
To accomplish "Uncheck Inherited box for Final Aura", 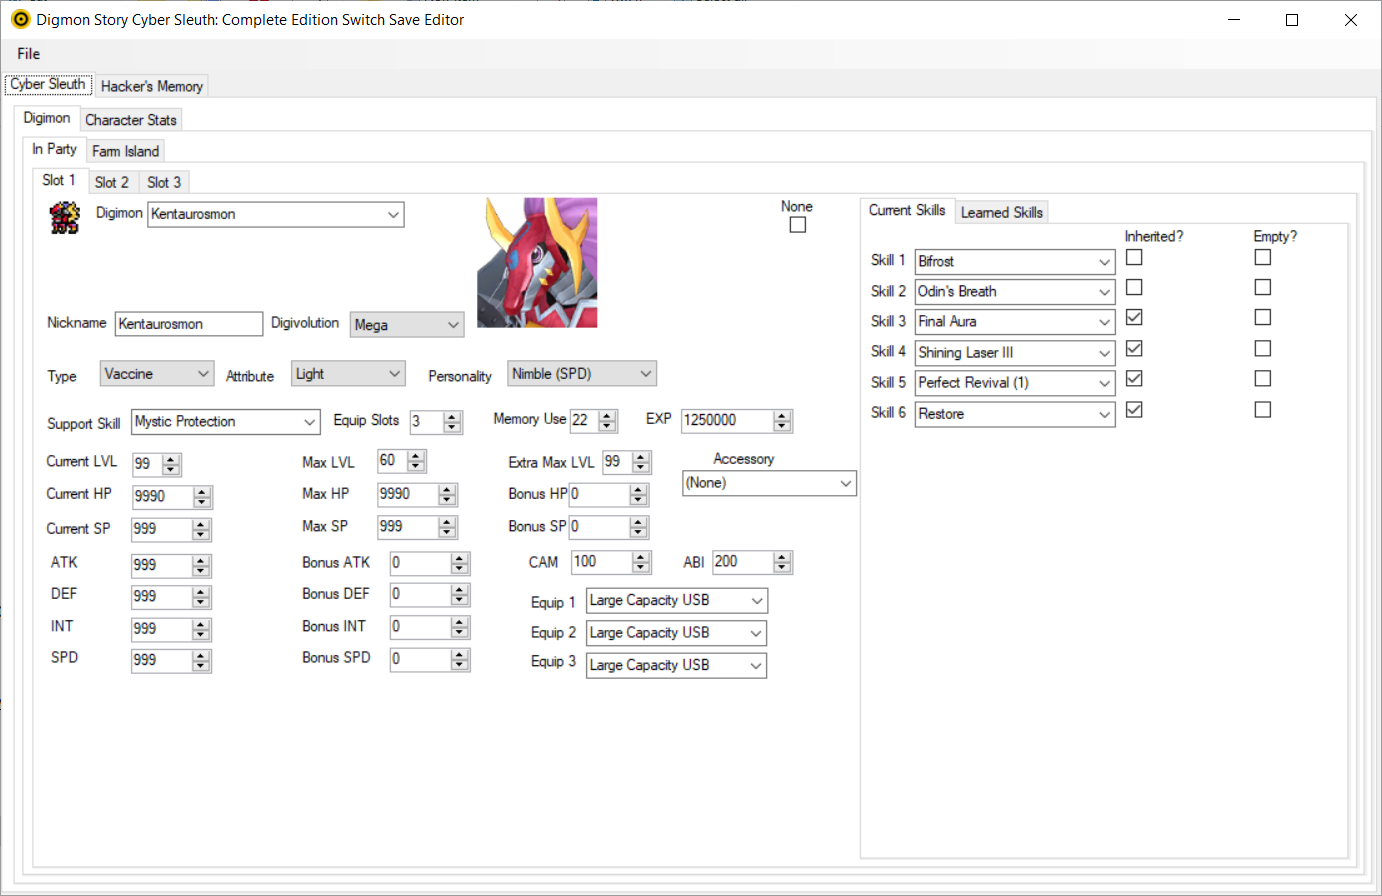I will point(1134,317).
